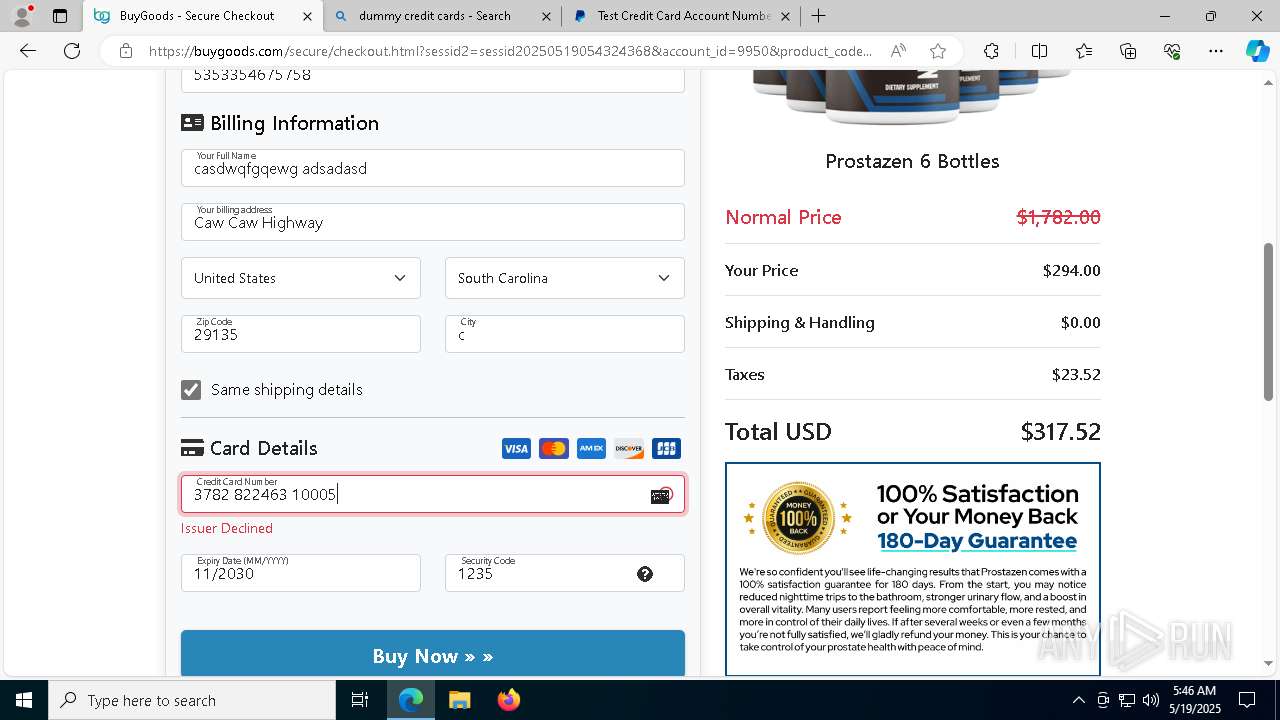Click the Expiry Date field
1280x720 pixels.
click(x=301, y=573)
